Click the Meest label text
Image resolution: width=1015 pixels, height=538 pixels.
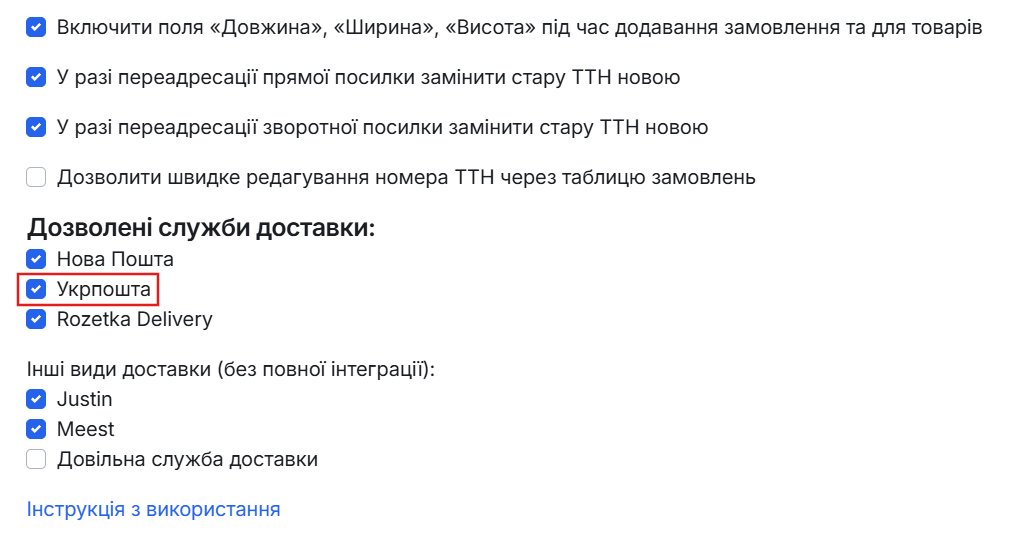pyautogui.click(x=85, y=429)
